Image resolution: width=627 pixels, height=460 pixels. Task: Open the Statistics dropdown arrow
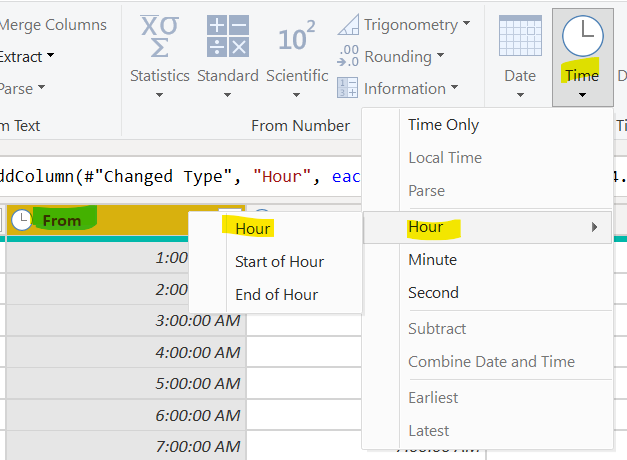[160, 95]
